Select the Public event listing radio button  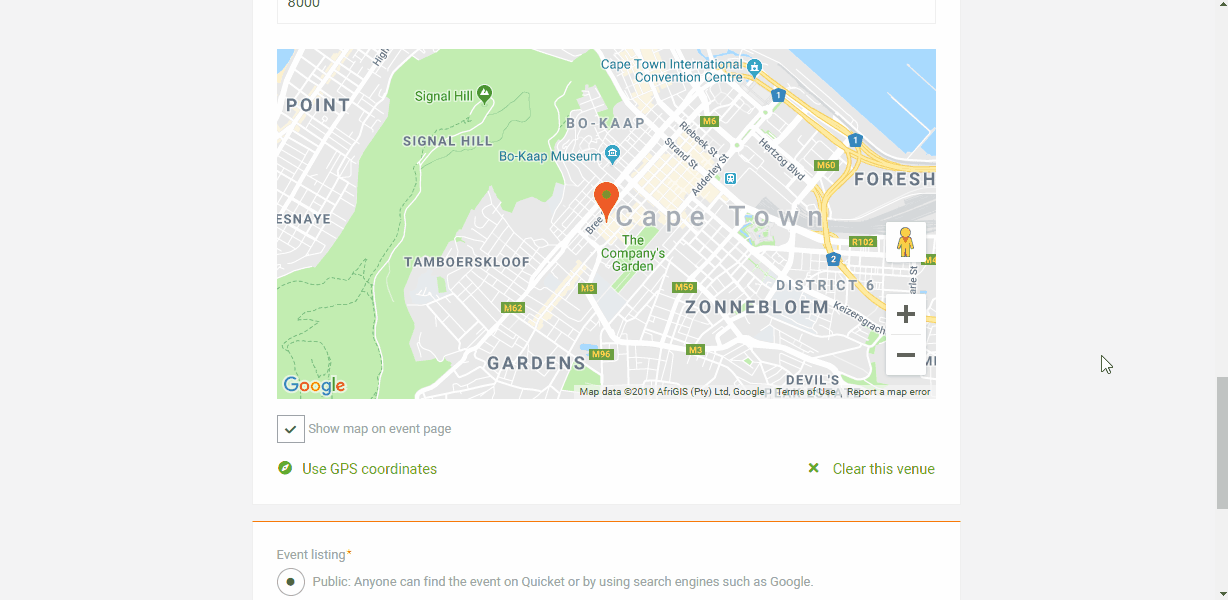tap(291, 581)
